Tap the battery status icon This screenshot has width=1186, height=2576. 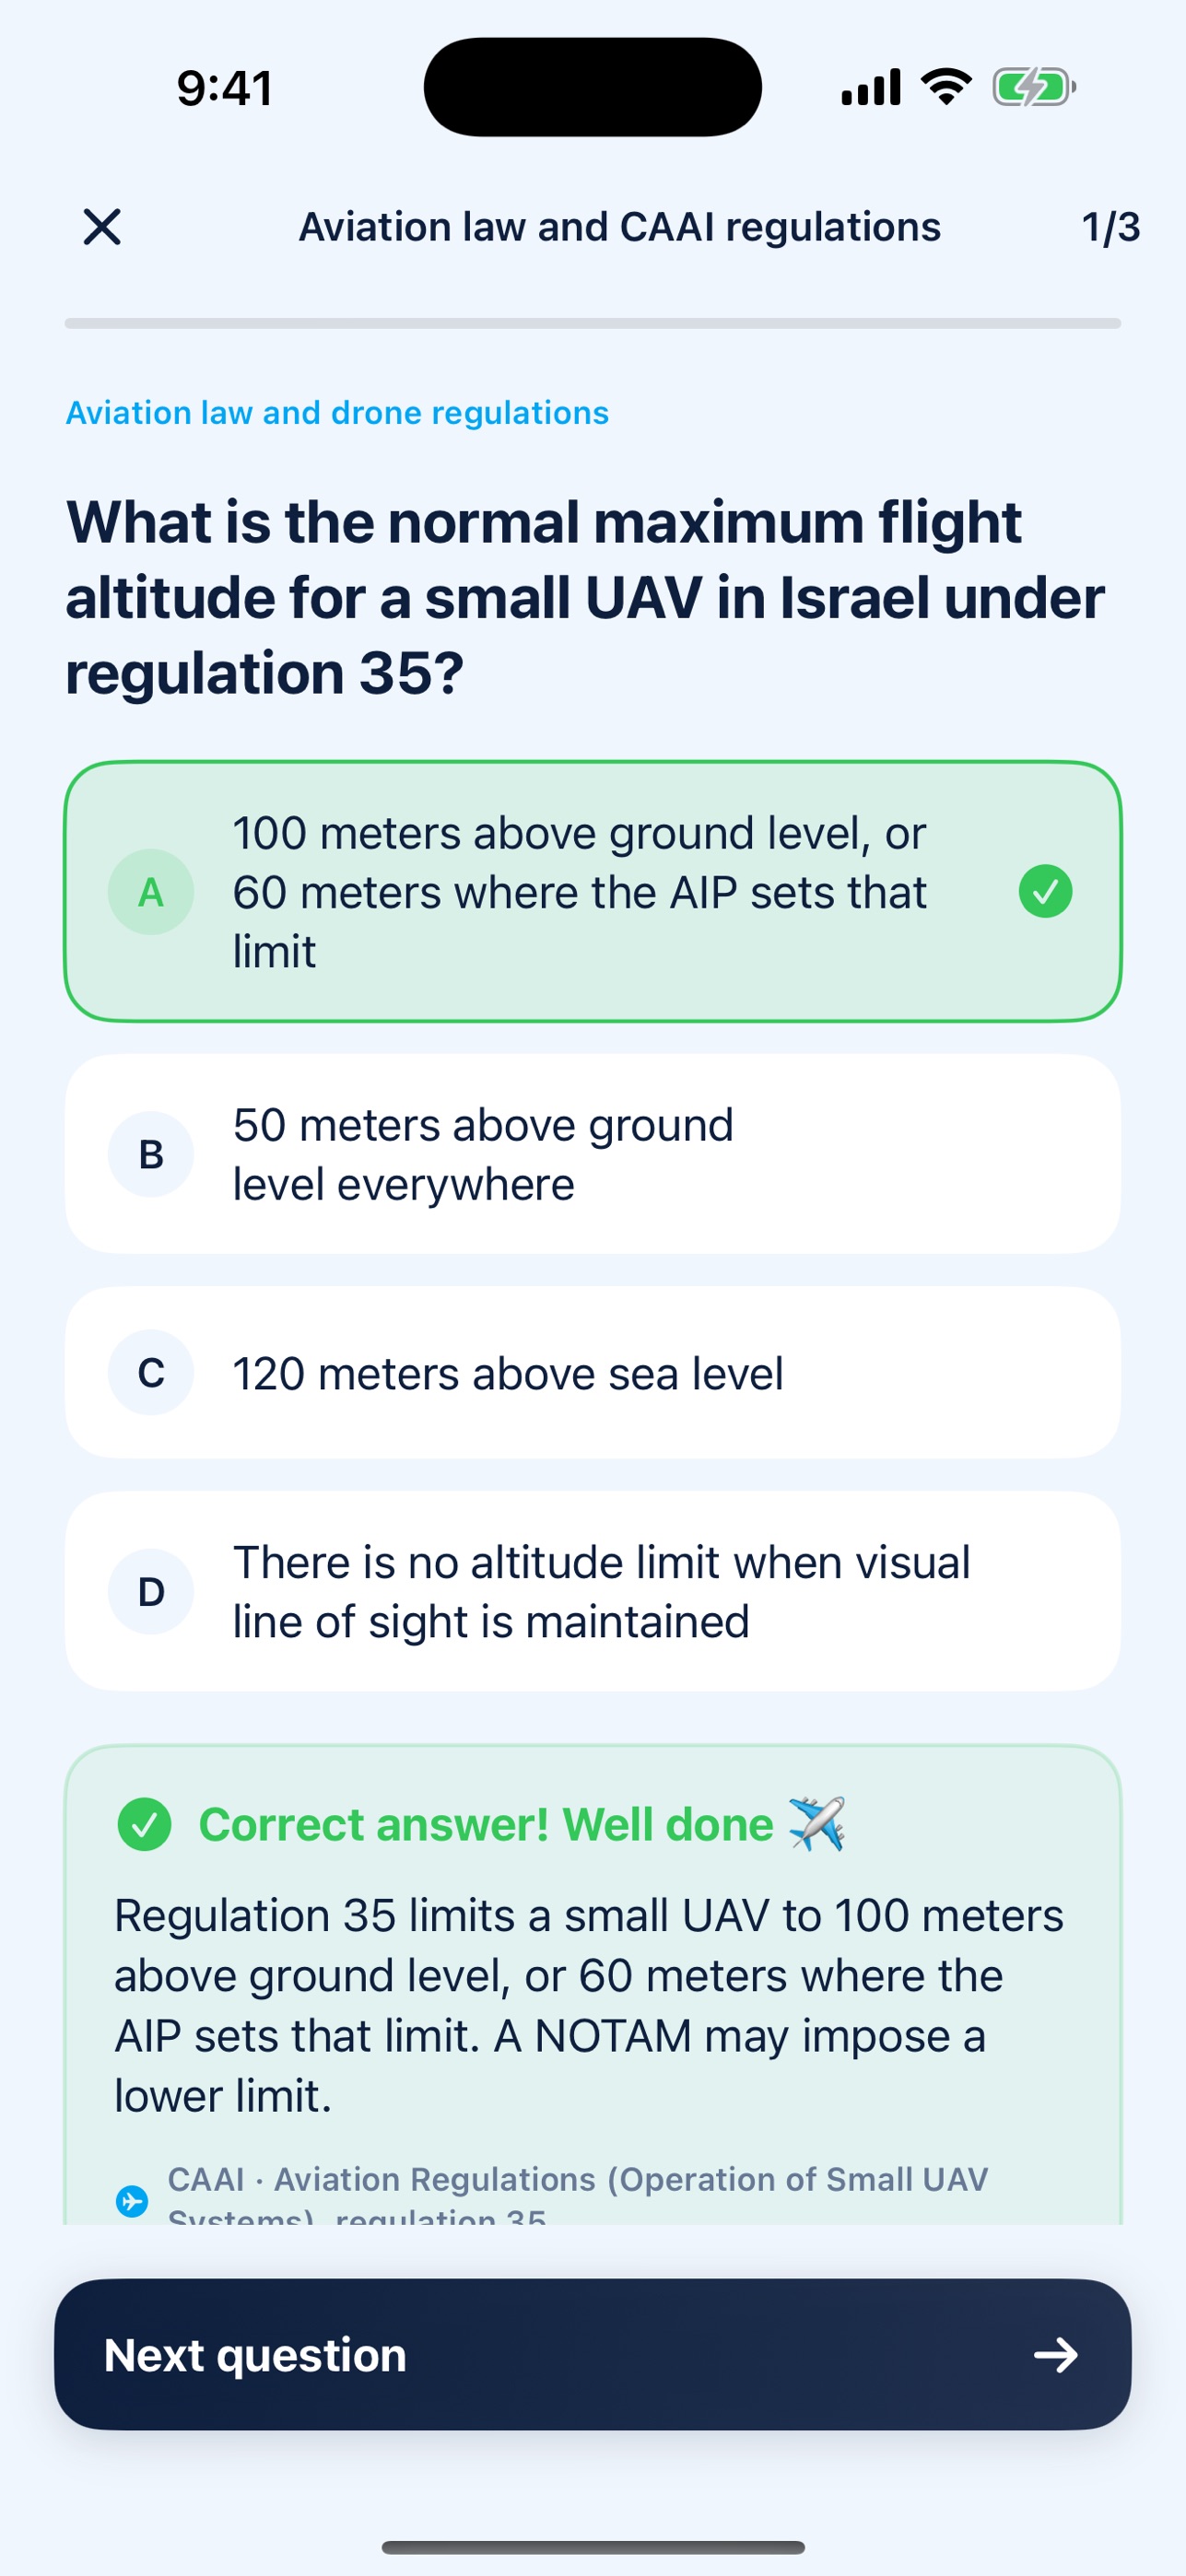tap(1034, 87)
